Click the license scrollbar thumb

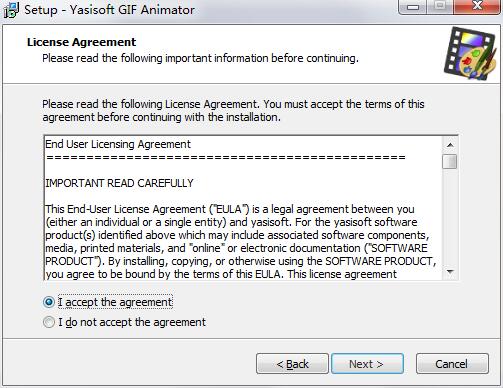(450, 161)
